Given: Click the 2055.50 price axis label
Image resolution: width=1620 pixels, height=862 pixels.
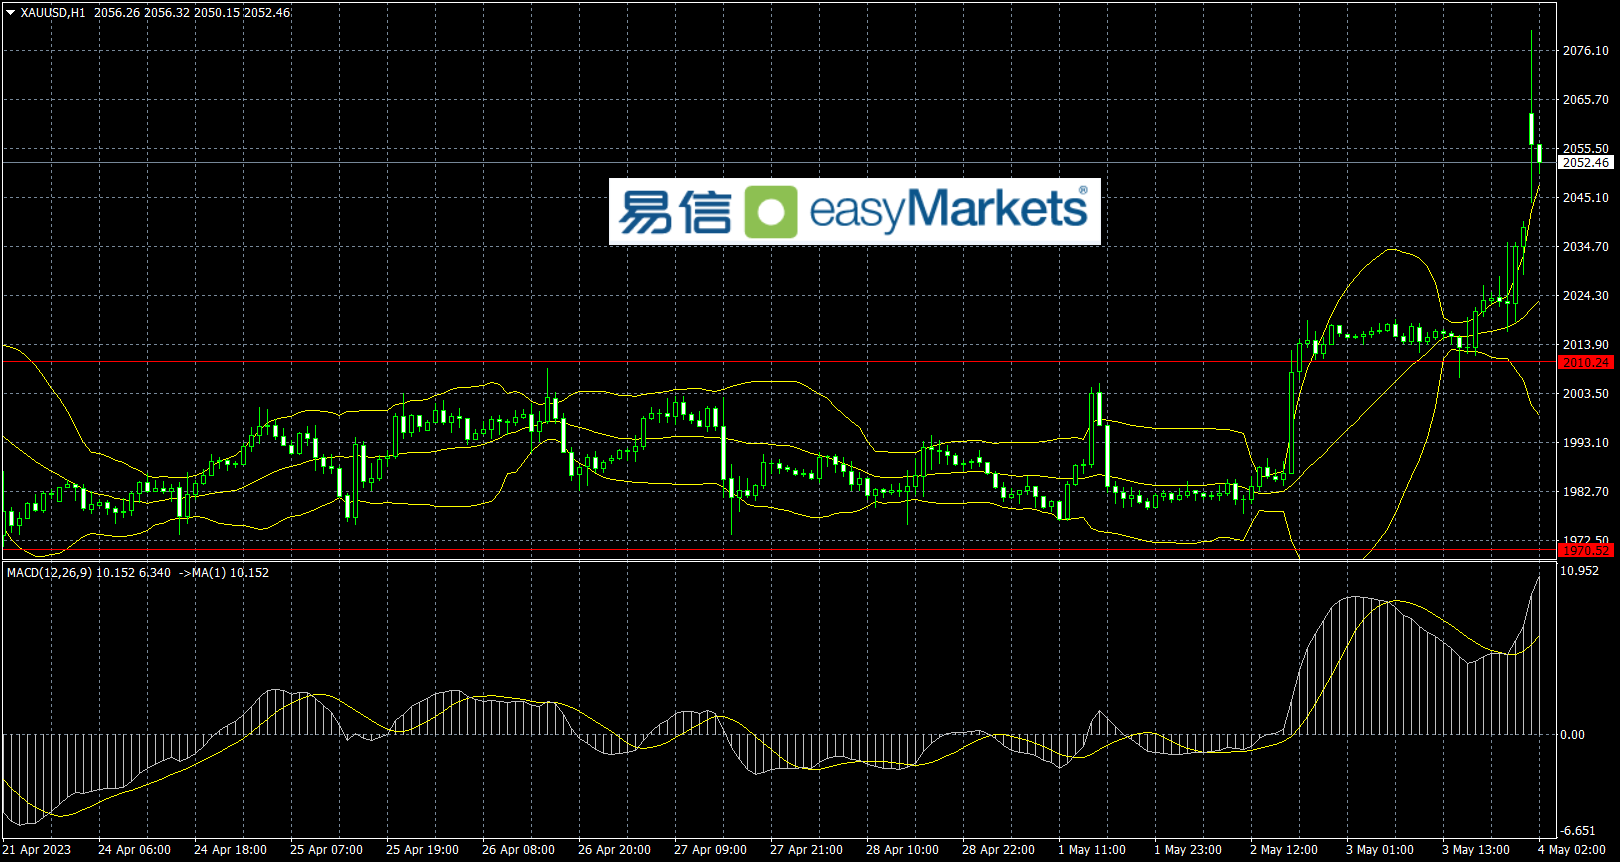Looking at the screenshot, I should pos(1586,148).
